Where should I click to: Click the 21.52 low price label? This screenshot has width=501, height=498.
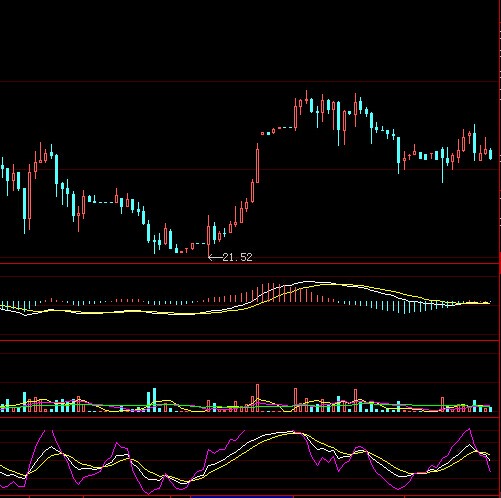pyautogui.click(x=237, y=257)
